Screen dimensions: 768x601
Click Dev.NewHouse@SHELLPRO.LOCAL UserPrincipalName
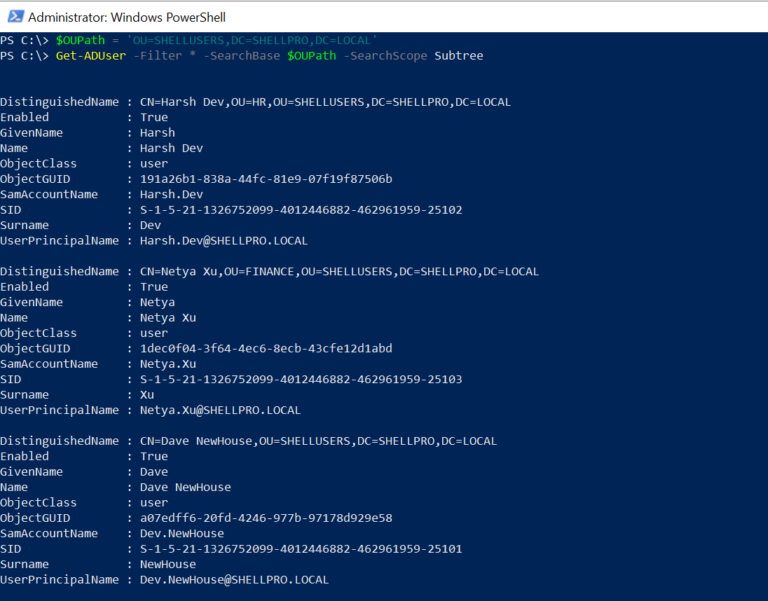[234, 579]
